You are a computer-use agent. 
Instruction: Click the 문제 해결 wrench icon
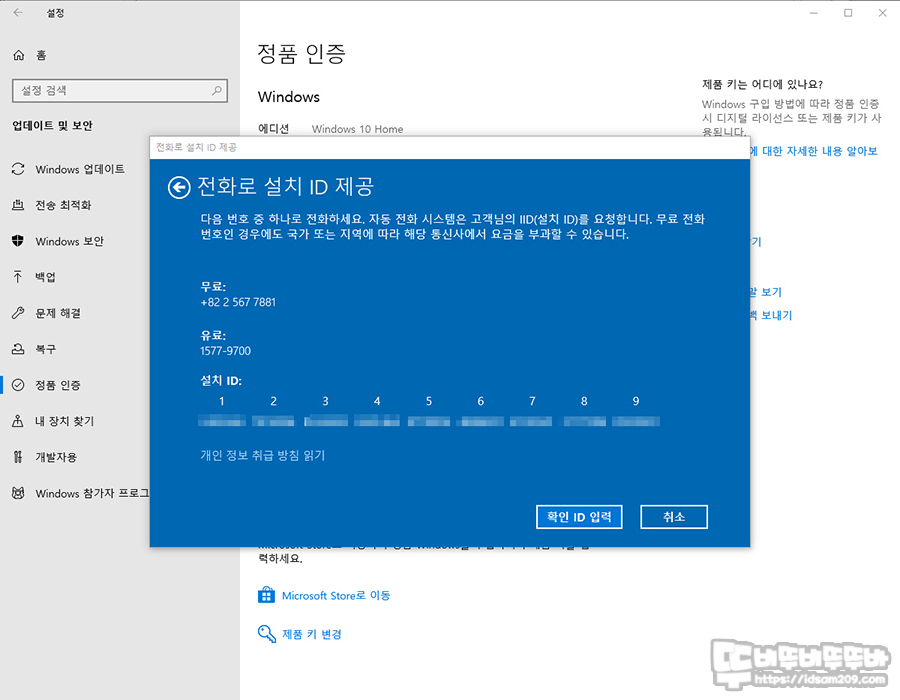[x=18, y=313]
